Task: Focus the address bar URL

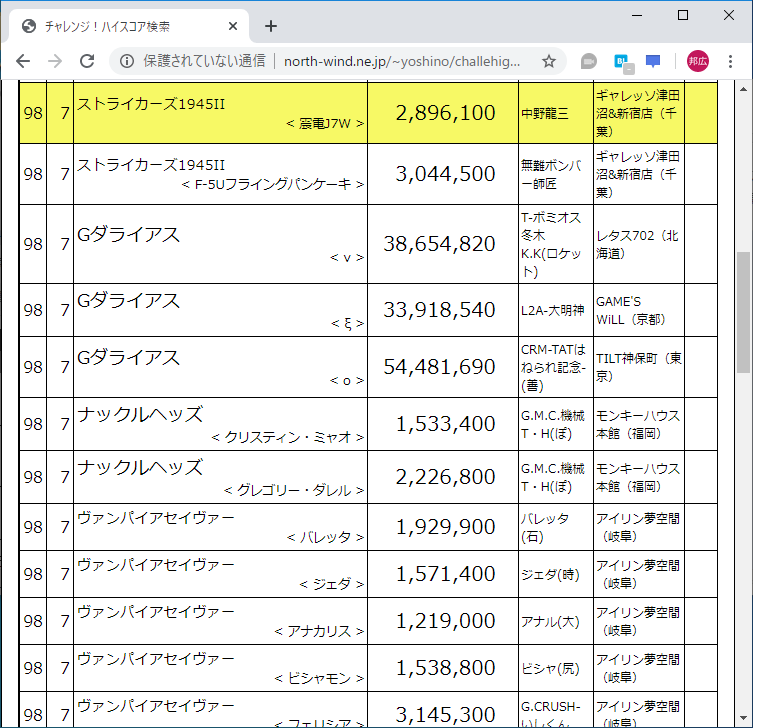Action: coord(402,61)
